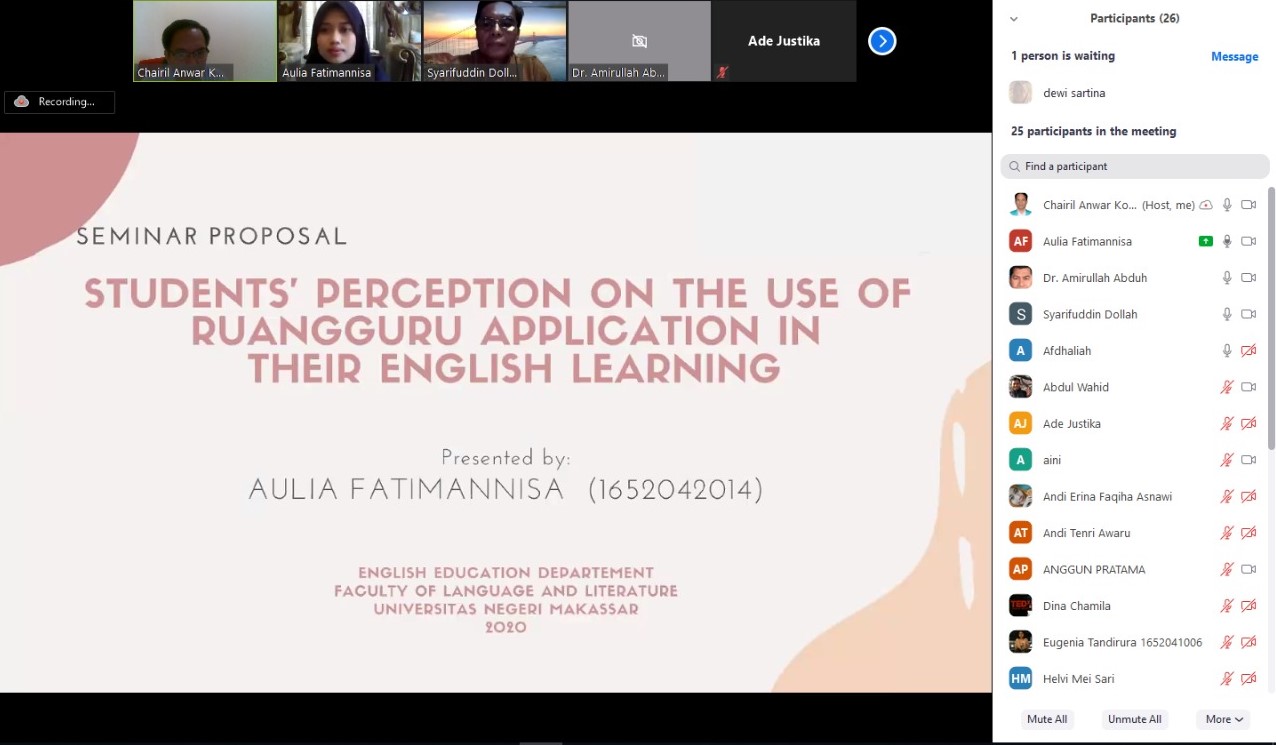The width and height of the screenshot is (1276, 745).
Task: Click video icon for Abdul Wahid
Action: (1248, 387)
